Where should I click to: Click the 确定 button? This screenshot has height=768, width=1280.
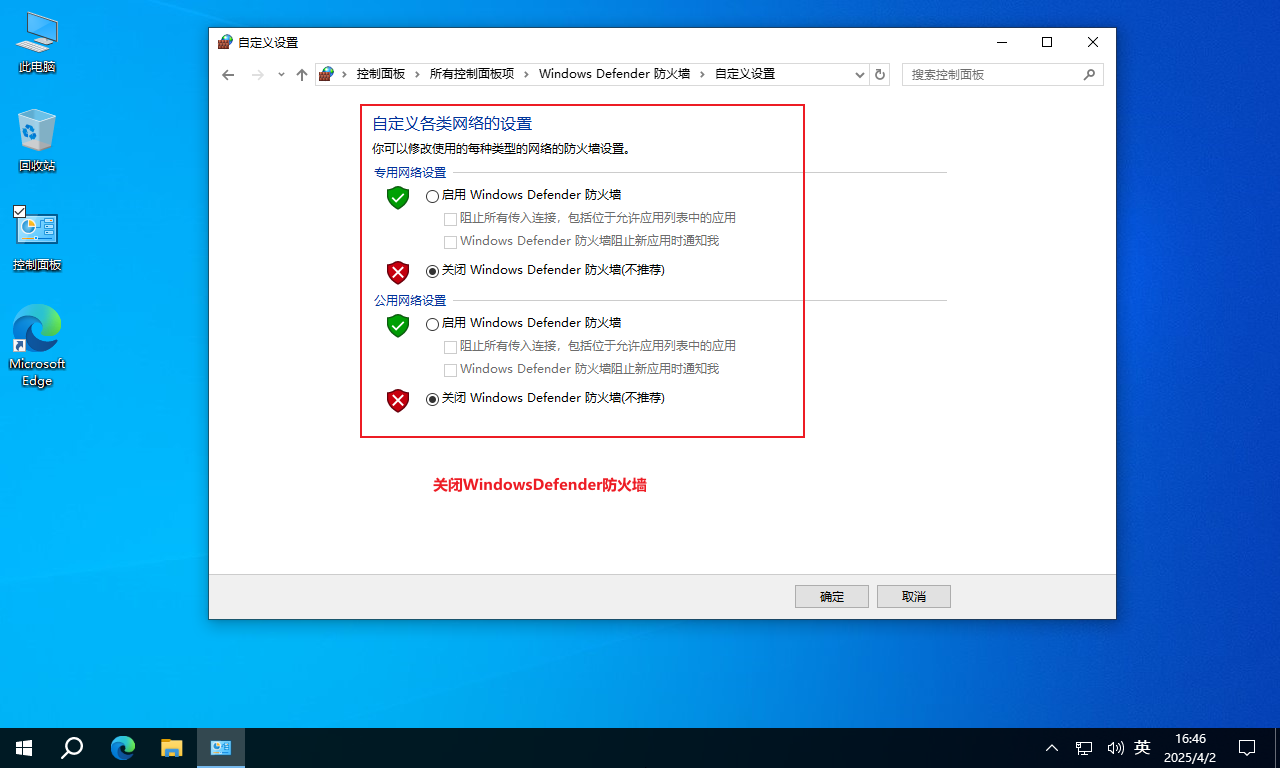click(x=832, y=596)
